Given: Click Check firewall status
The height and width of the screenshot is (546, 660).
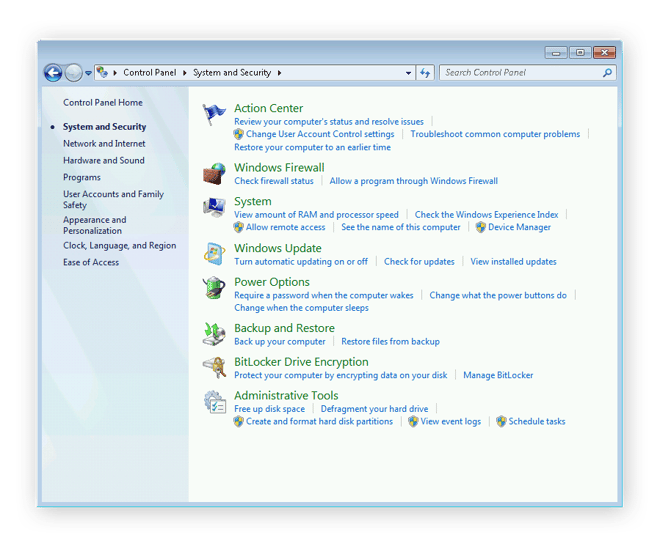Looking at the screenshot, I should coord(274,181).
